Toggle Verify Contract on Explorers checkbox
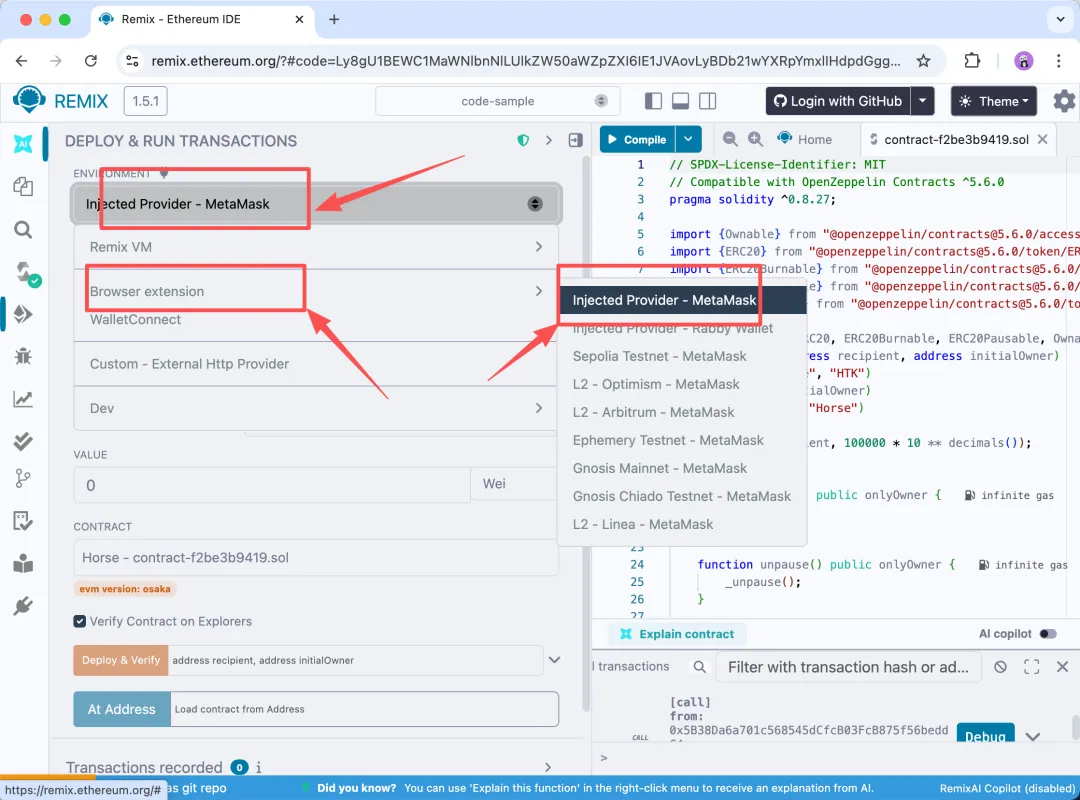Viewport: 1080px width, 800px height. click(80, 622)
